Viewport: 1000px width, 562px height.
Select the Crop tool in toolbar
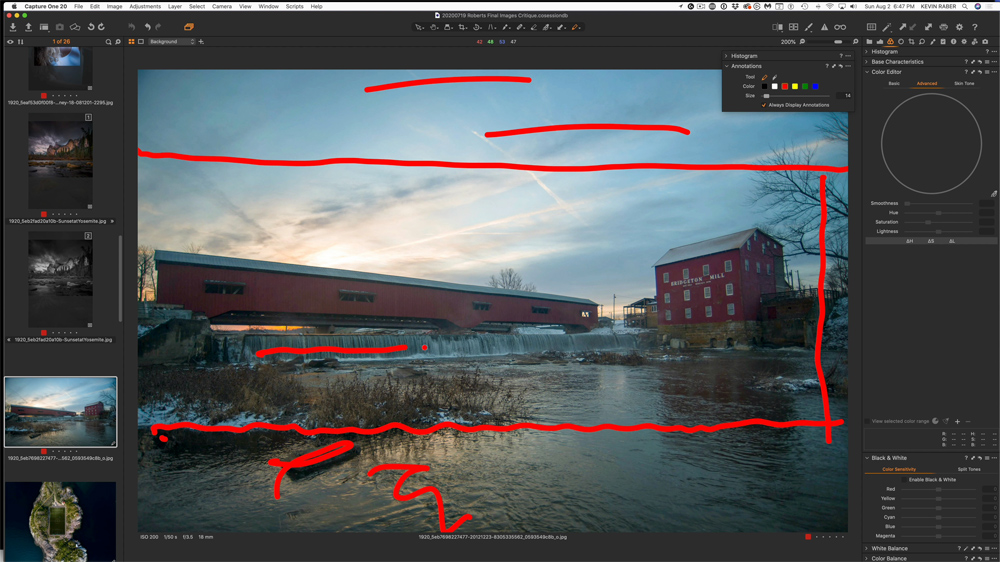[x=463, y=27]
